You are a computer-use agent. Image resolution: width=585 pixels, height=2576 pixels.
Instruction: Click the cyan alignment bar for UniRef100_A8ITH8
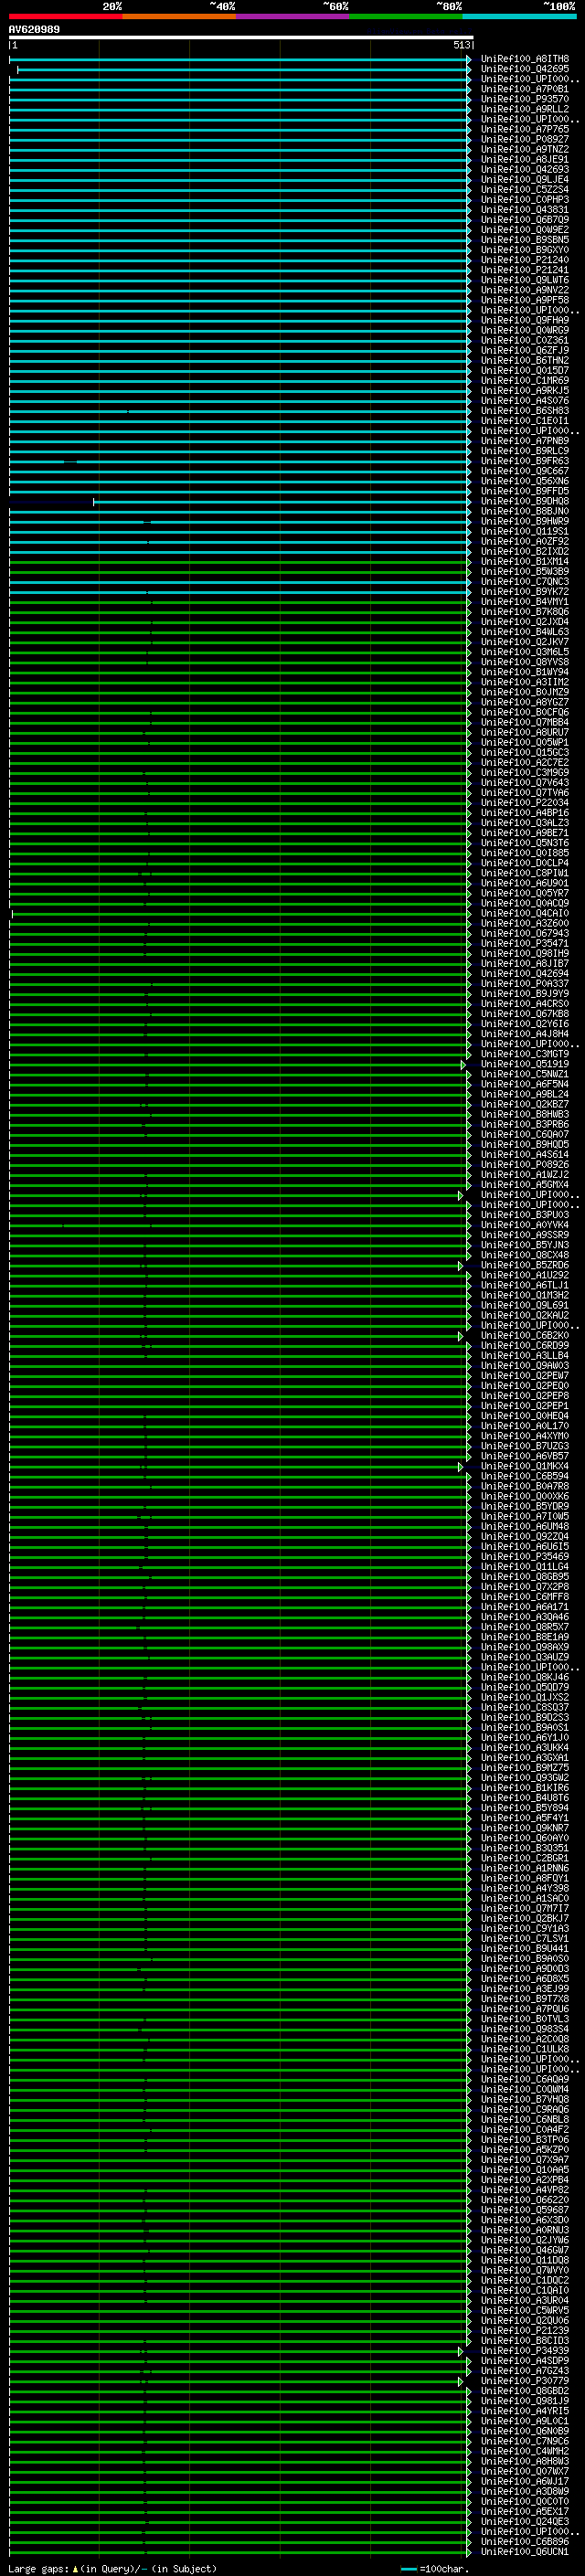click(240, 59)
